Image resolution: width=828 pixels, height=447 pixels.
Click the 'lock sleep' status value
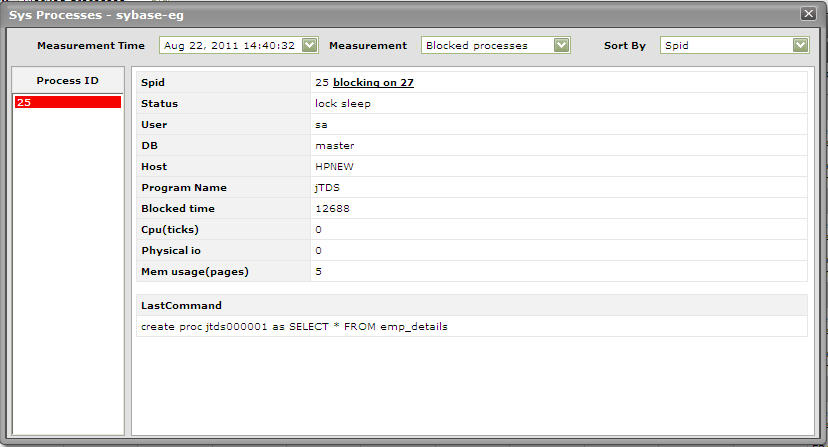point(343,104)
